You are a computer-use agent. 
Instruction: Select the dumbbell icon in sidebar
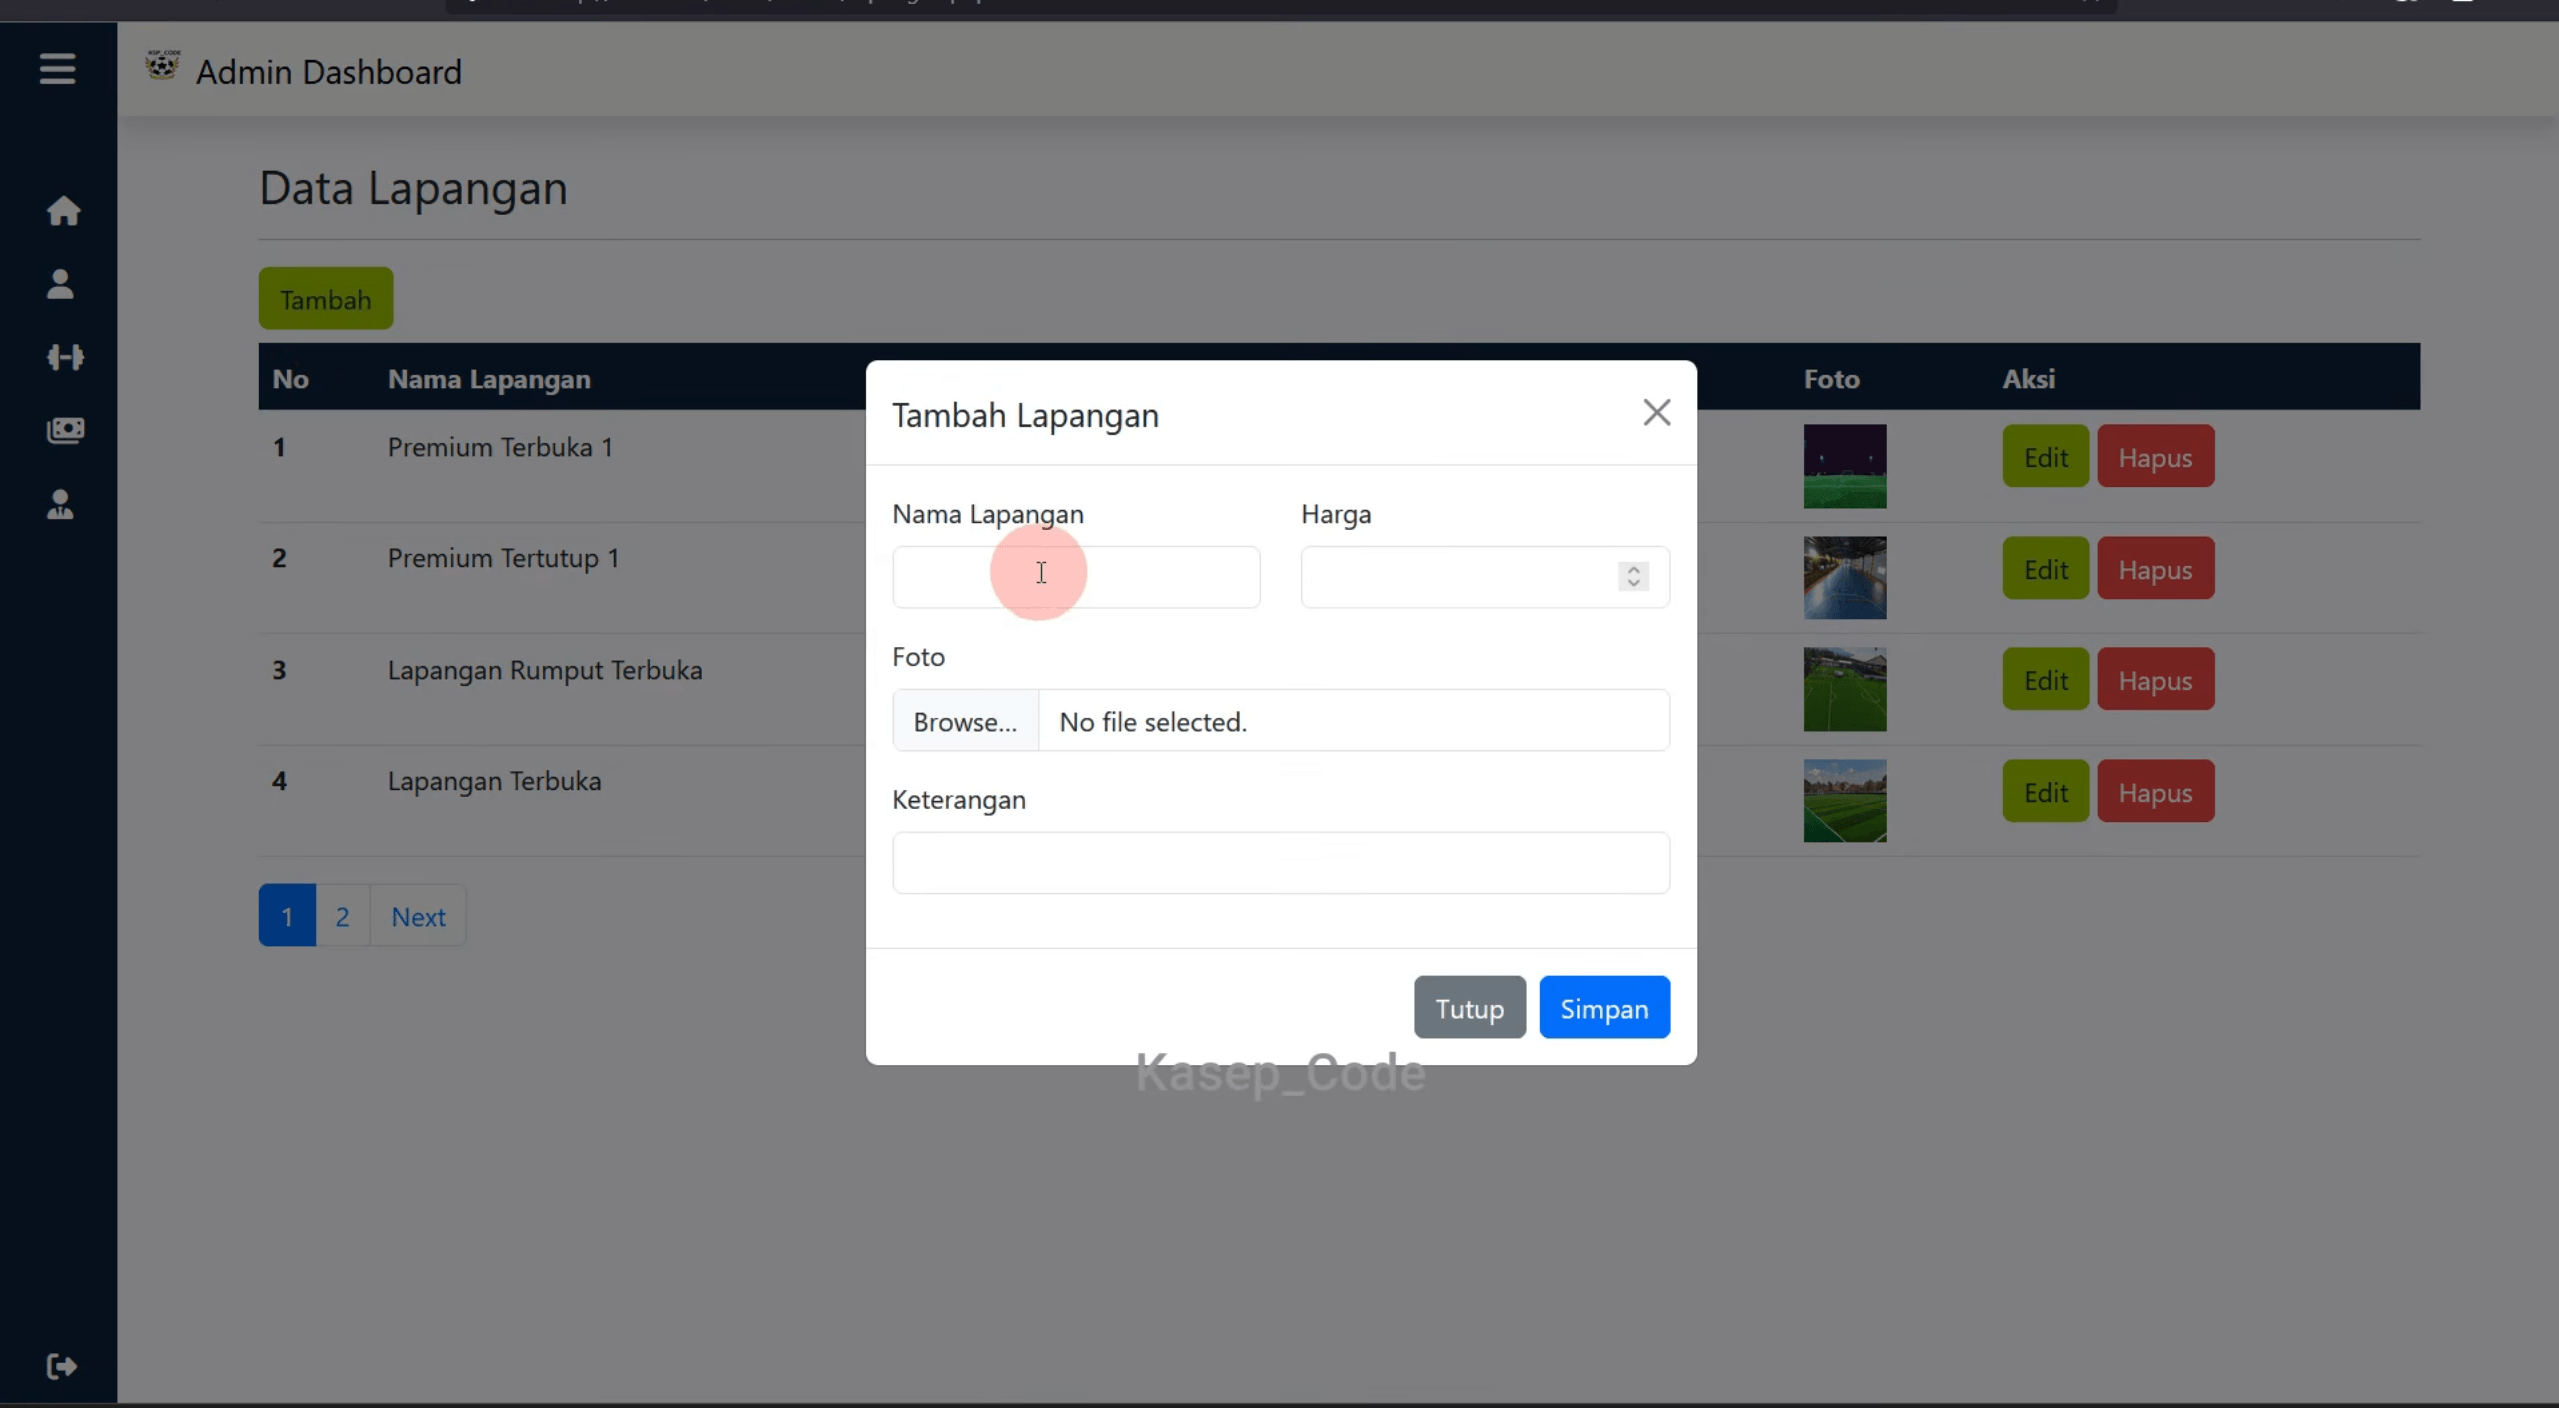click(x=65, y=357)
